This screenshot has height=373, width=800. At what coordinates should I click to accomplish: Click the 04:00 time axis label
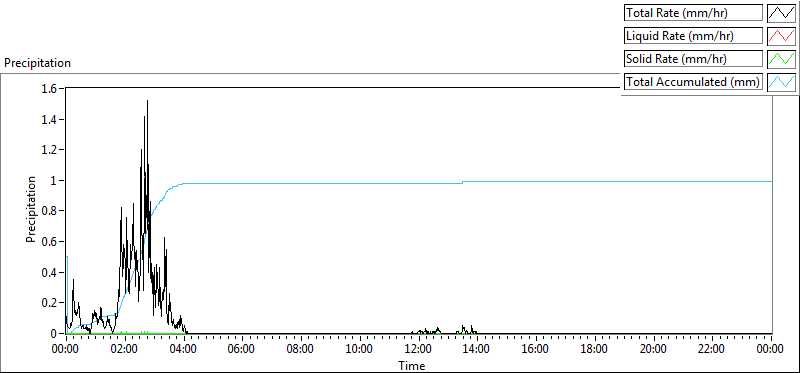183,350
